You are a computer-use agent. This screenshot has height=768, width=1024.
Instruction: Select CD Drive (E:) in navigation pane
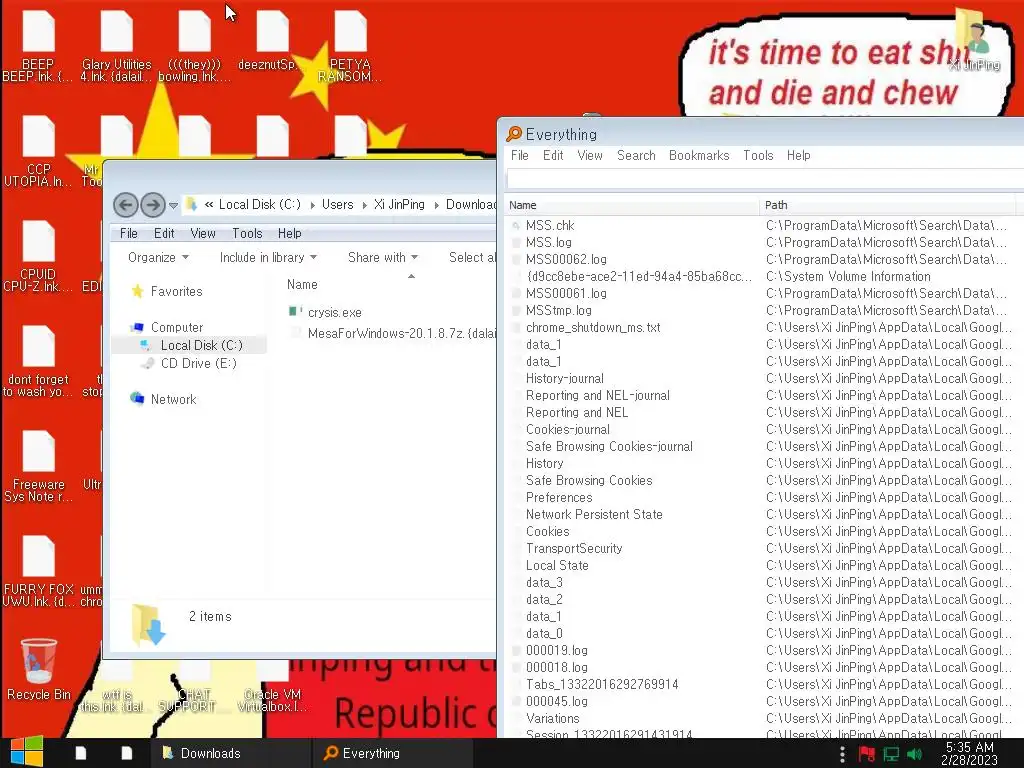(x=199, y=364)
